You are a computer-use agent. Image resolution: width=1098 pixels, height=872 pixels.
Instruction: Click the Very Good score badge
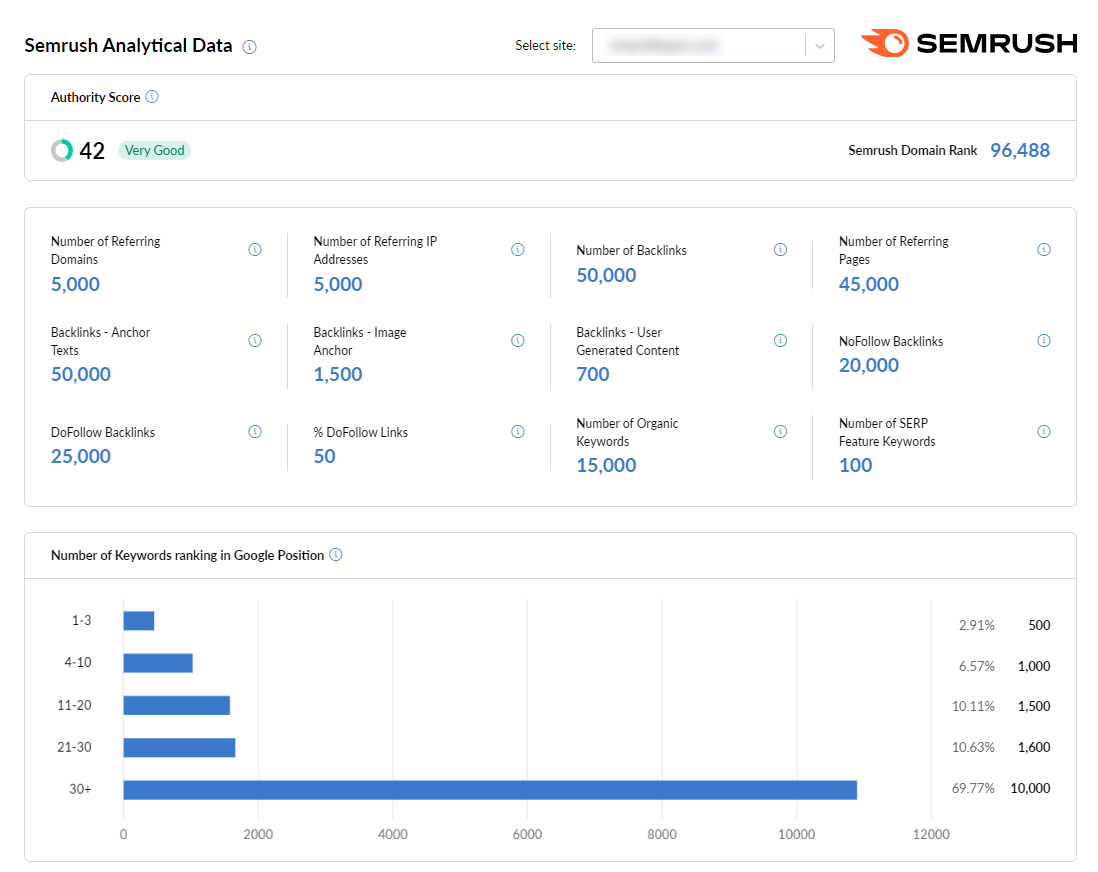(x=154, y=151)
